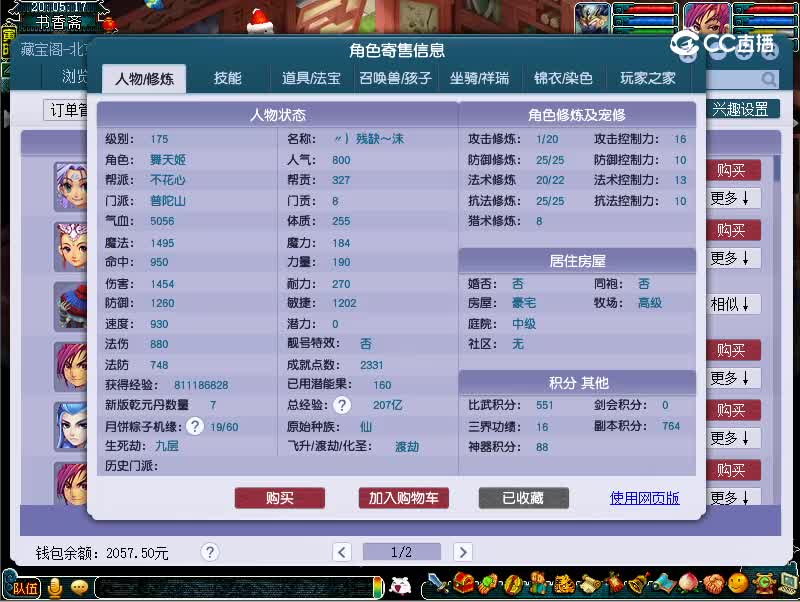Select the blue-haired character avatar thumbnail
The image size is (800, 602).
[71, 426]
